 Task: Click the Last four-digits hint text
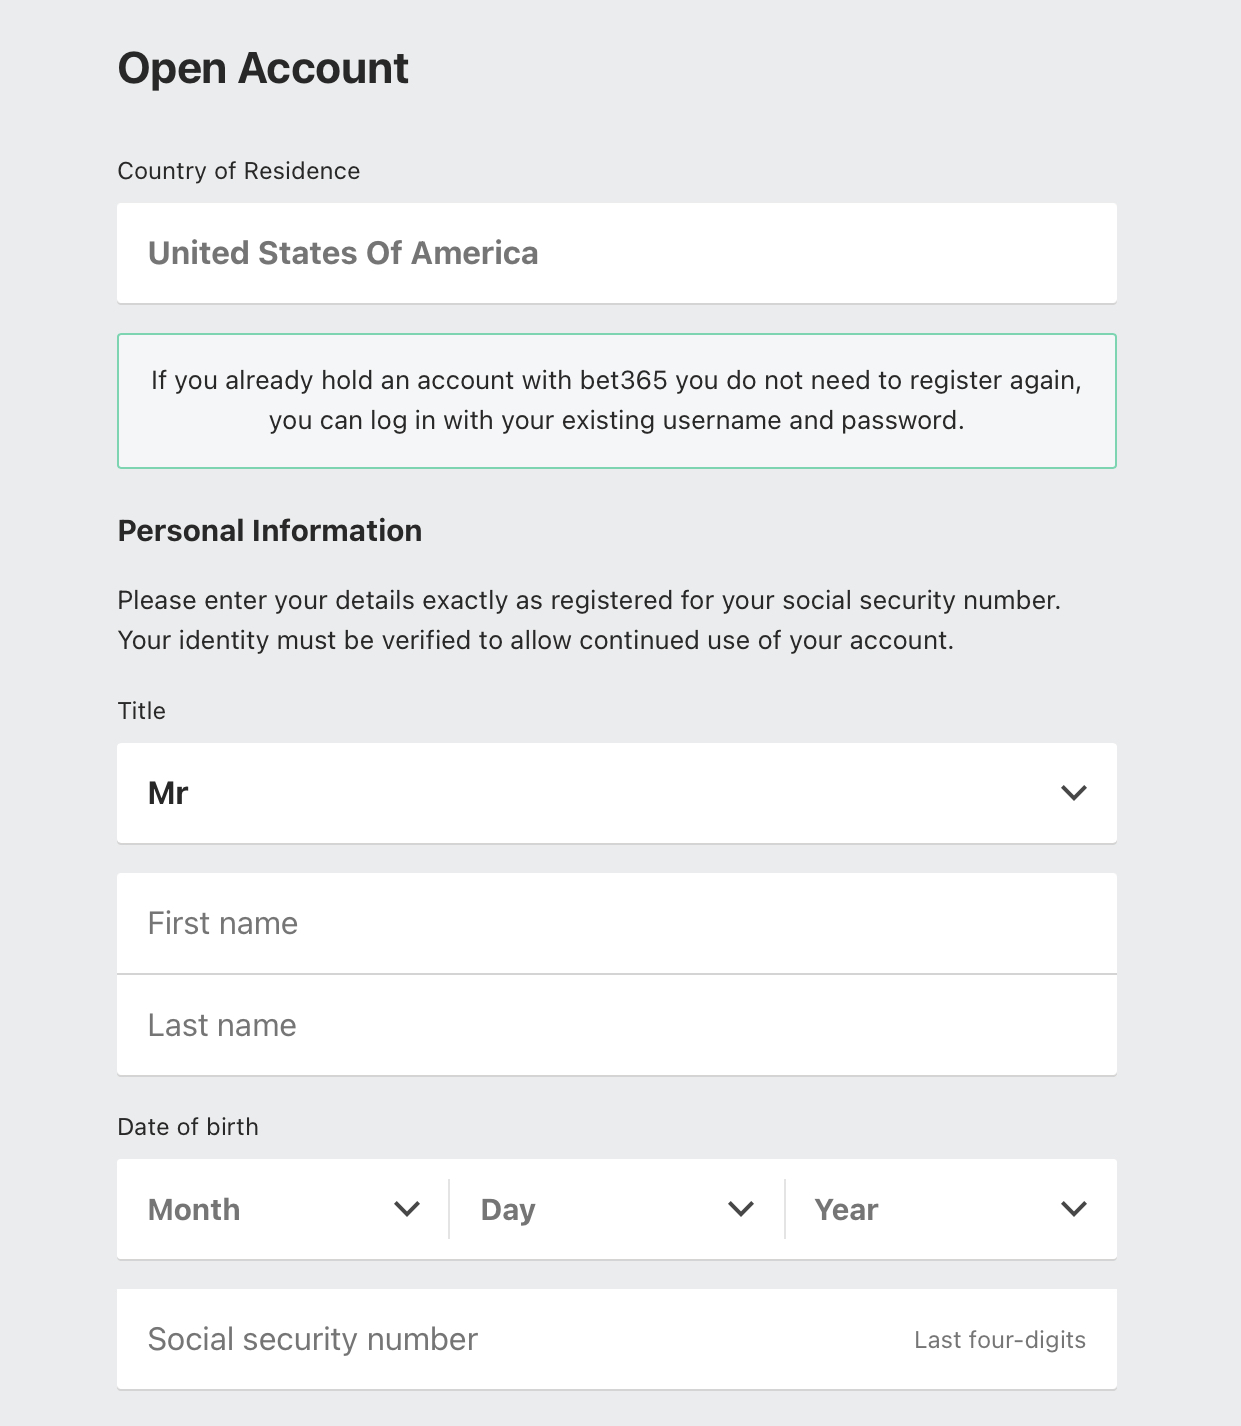pos(1000,1340)
